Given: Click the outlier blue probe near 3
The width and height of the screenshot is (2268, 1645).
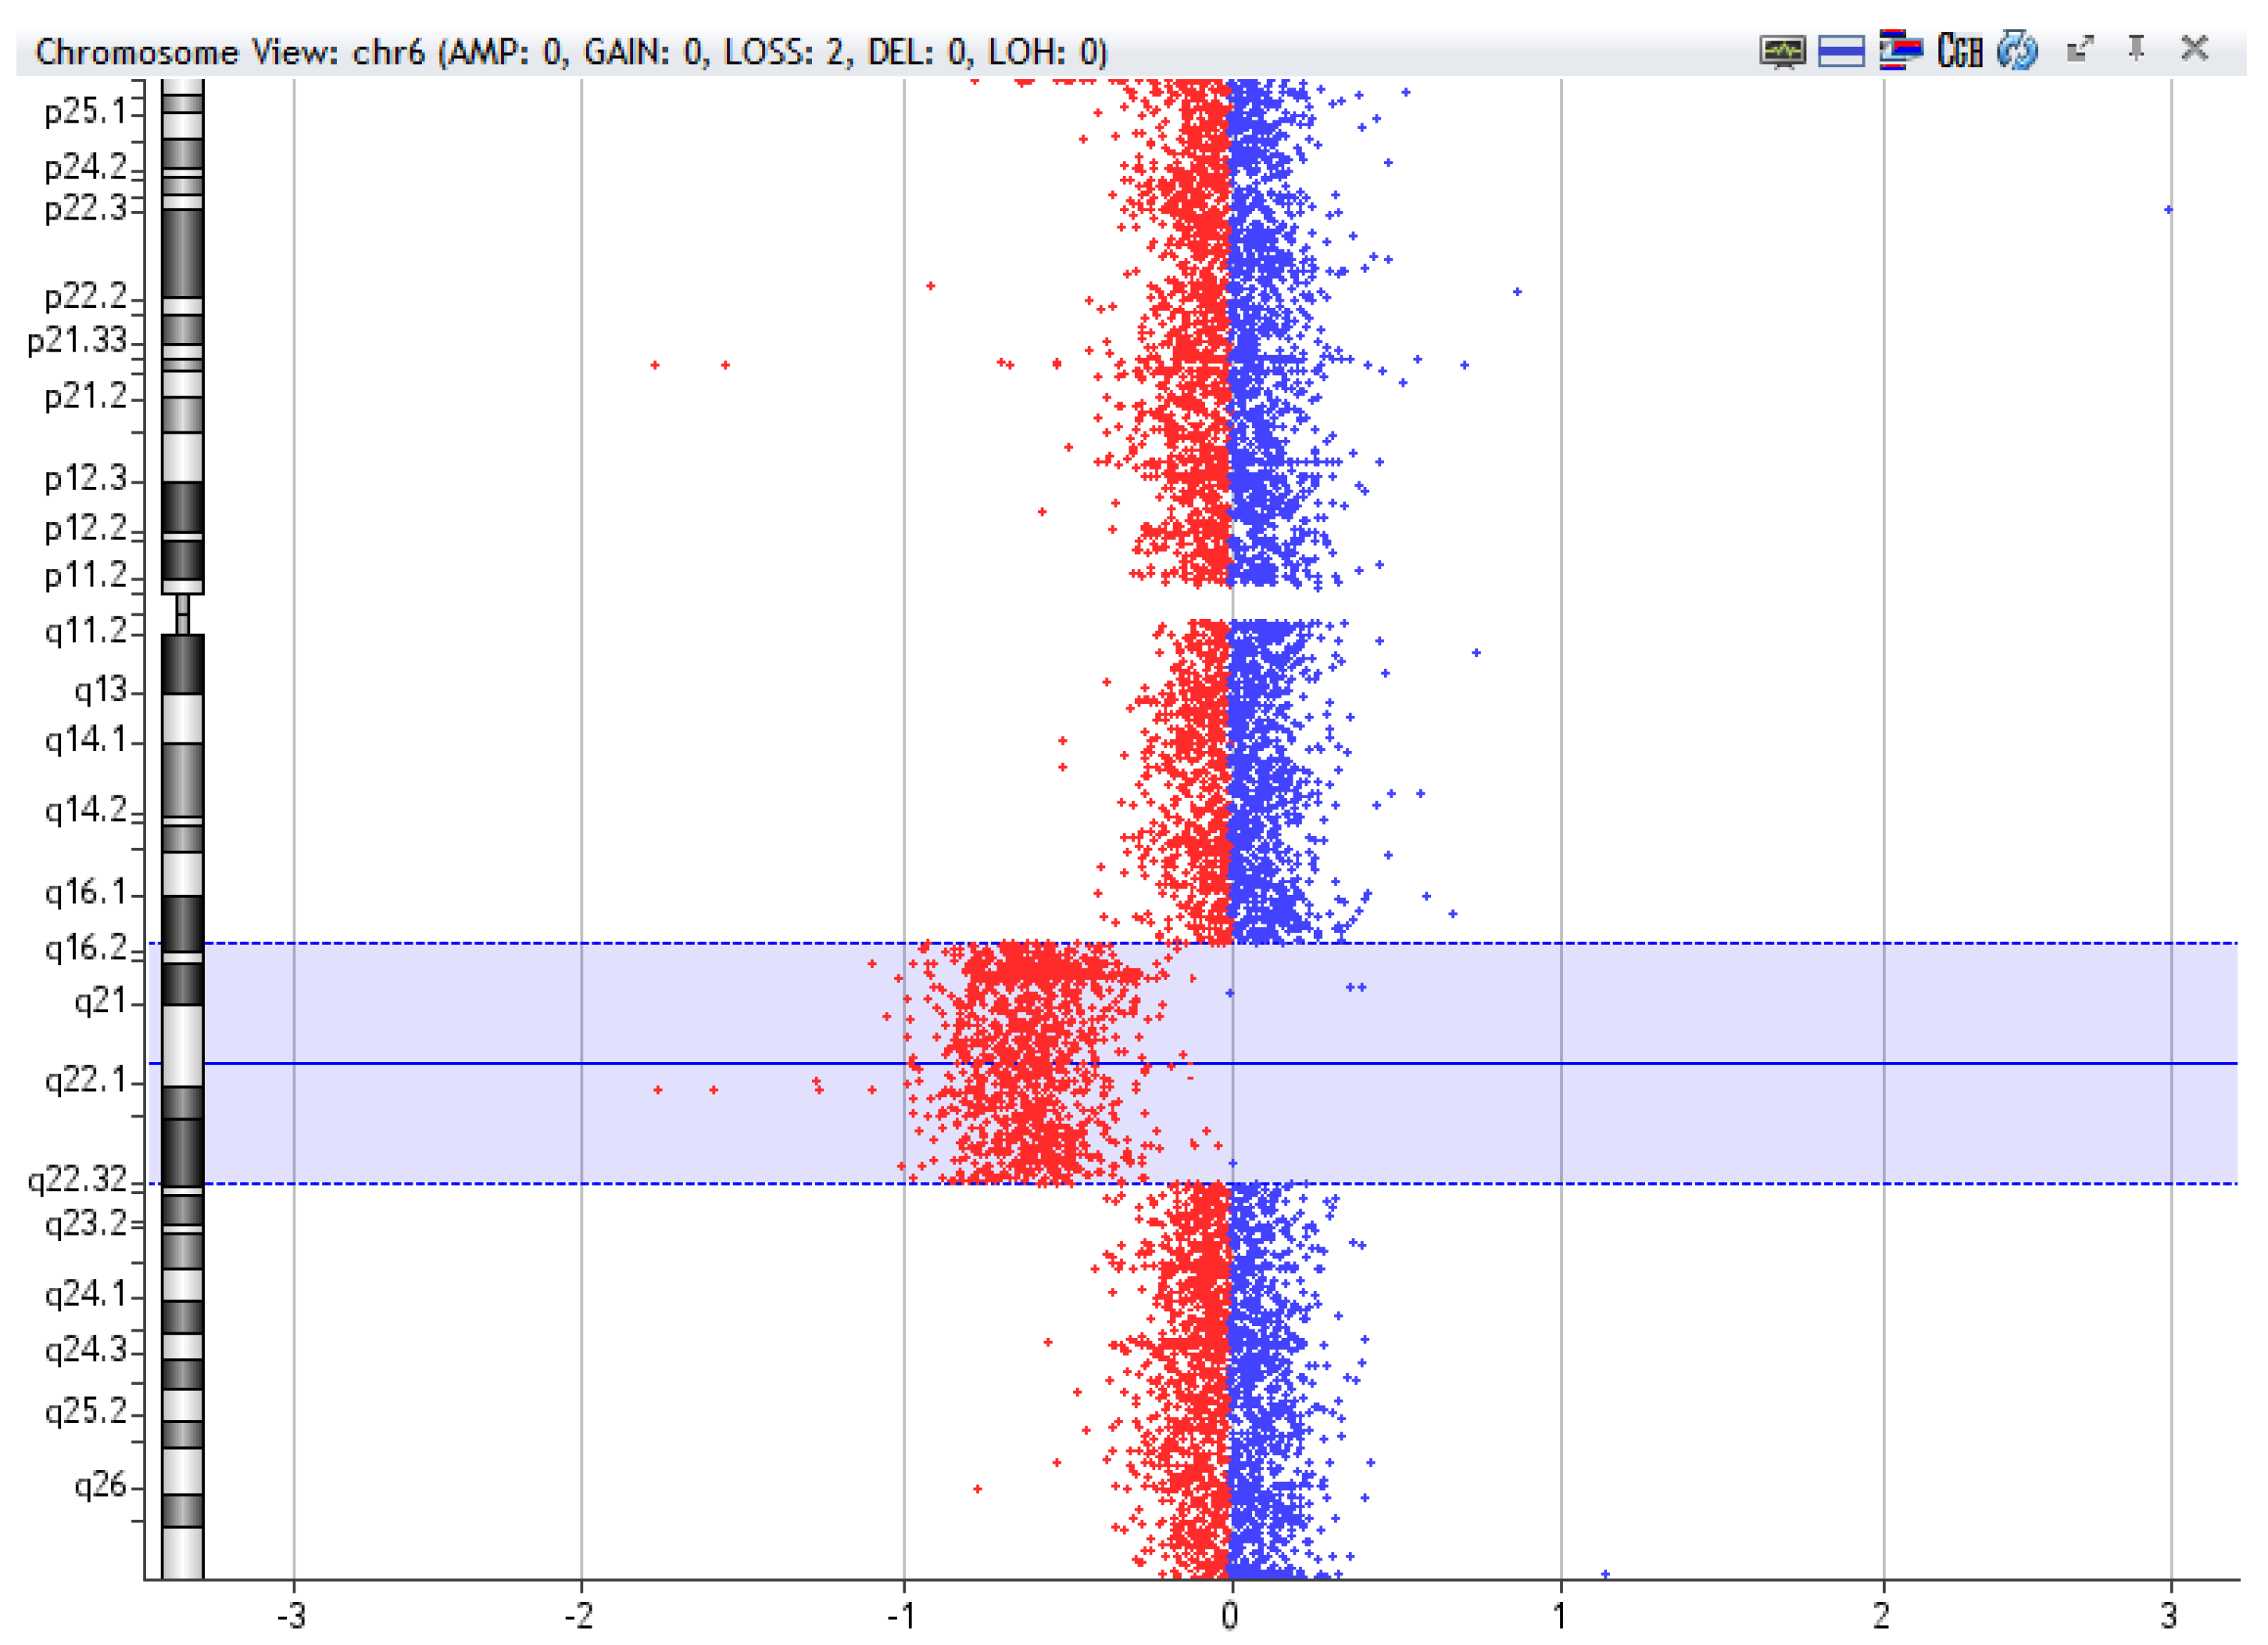Looking at the screenshot, I should point(2167,210).
